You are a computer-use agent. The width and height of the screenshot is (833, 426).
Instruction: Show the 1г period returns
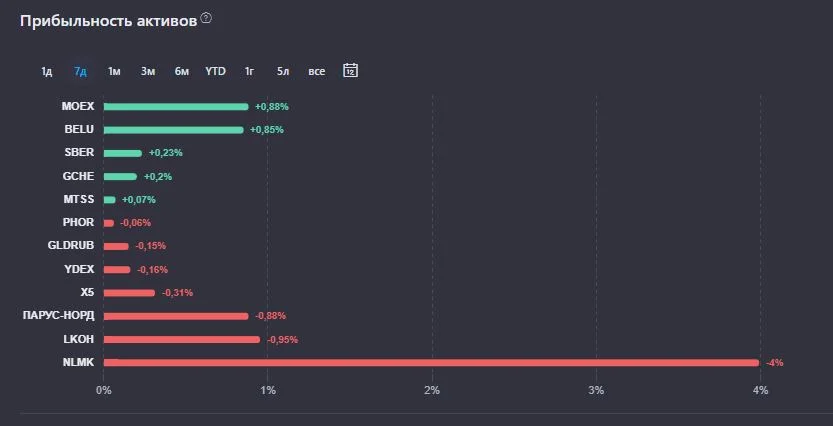[249, 71]
